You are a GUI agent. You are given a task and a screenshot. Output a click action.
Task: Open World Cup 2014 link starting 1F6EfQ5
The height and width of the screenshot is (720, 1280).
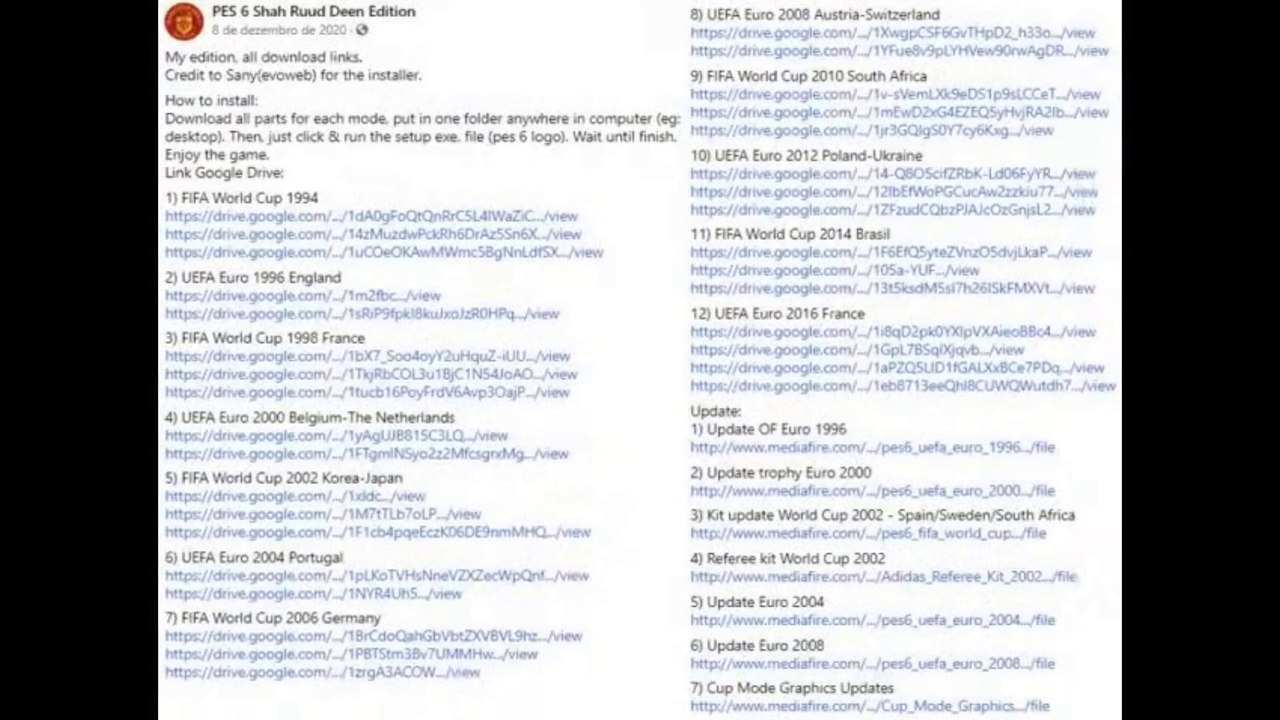tap(891, 252)
